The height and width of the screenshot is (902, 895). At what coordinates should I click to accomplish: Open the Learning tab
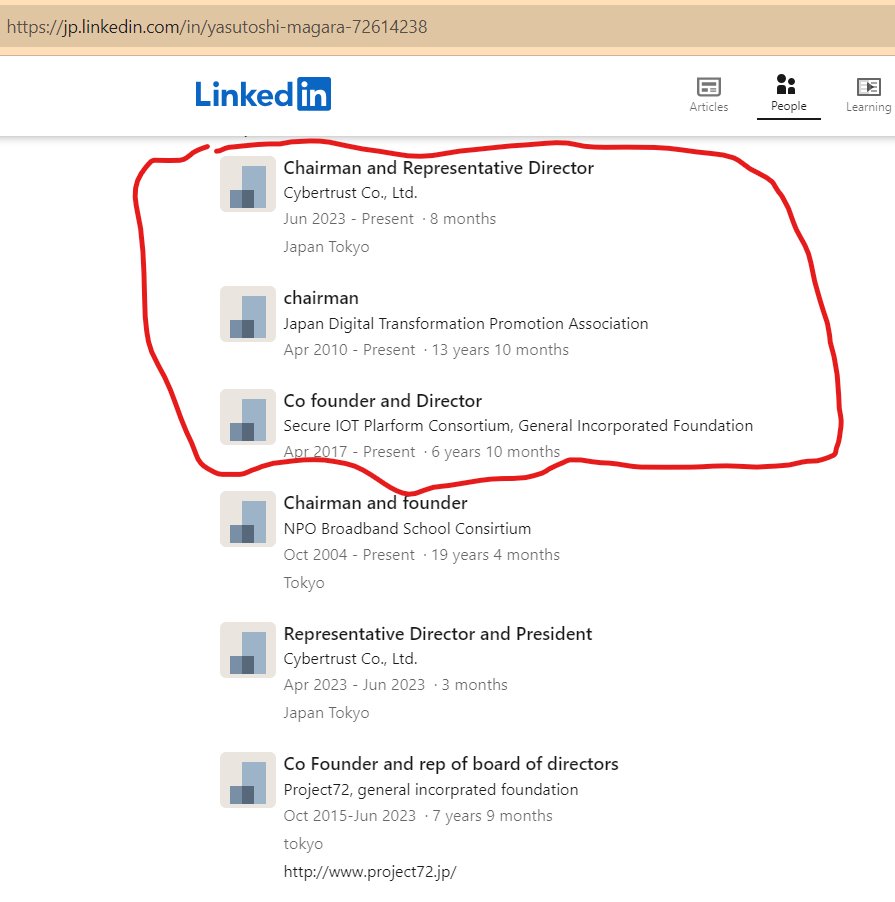coord(869,95)
